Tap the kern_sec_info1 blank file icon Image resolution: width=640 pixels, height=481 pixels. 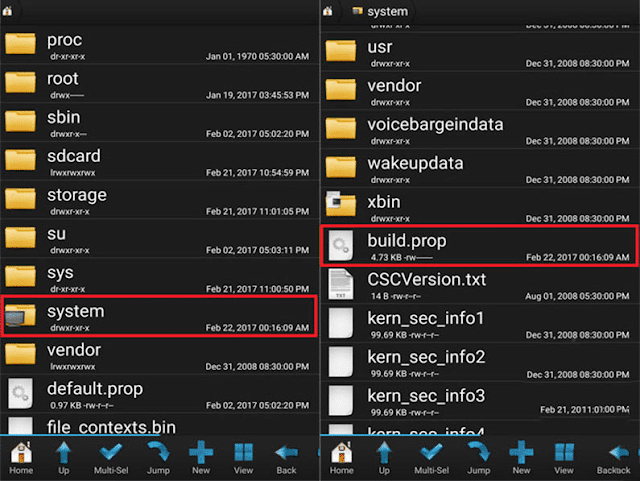pyautogui.click(x=341, y=323)
